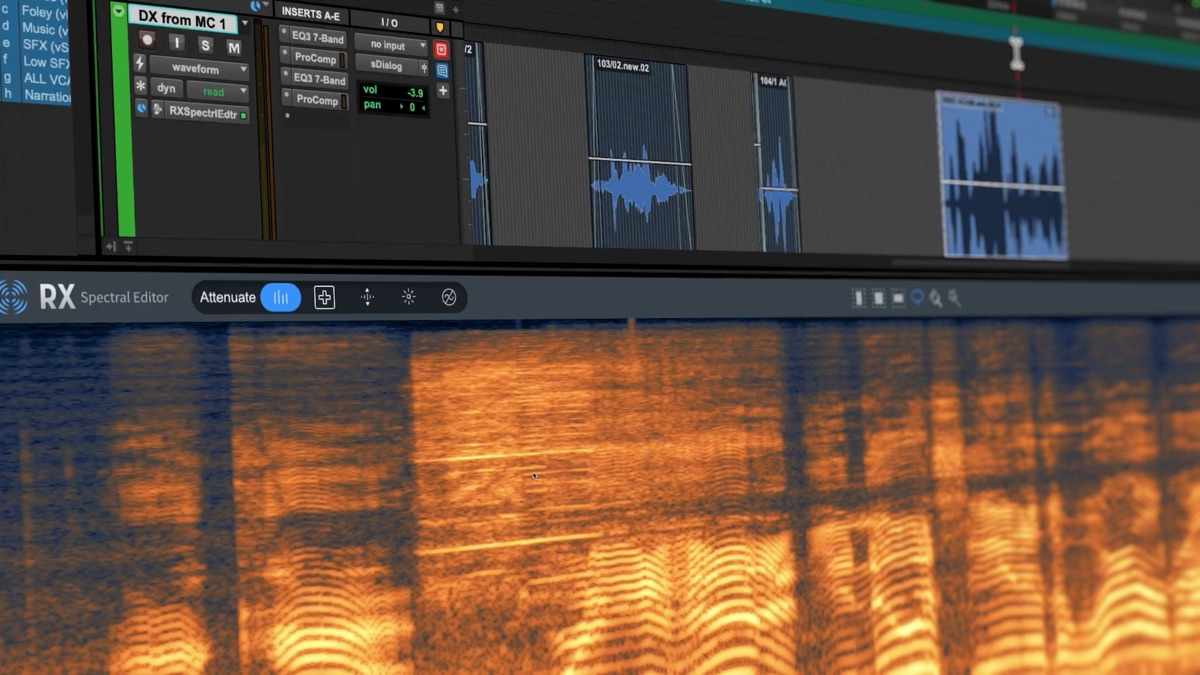Click the green track collapse arrow
The image size is (1200, 675).
point(119,11)
